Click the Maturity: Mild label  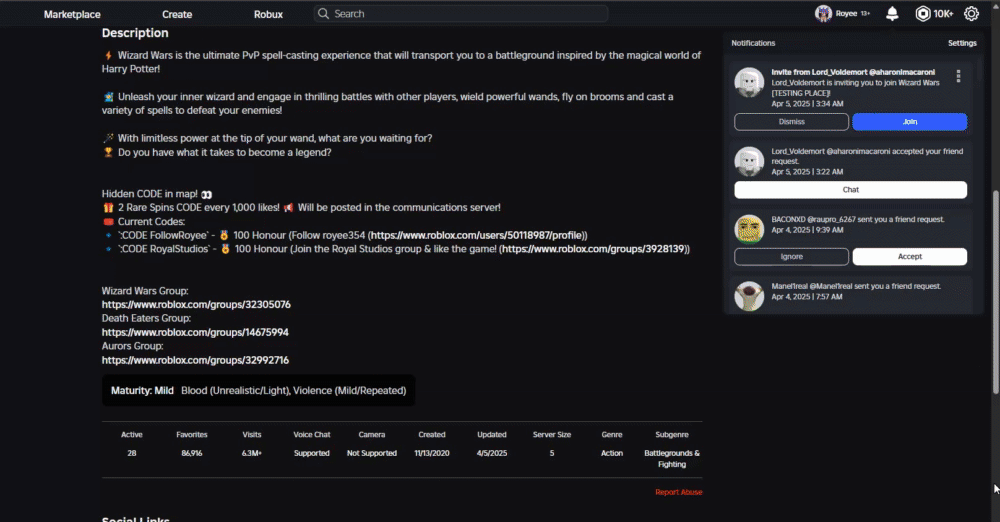click(x=142, y=391)
